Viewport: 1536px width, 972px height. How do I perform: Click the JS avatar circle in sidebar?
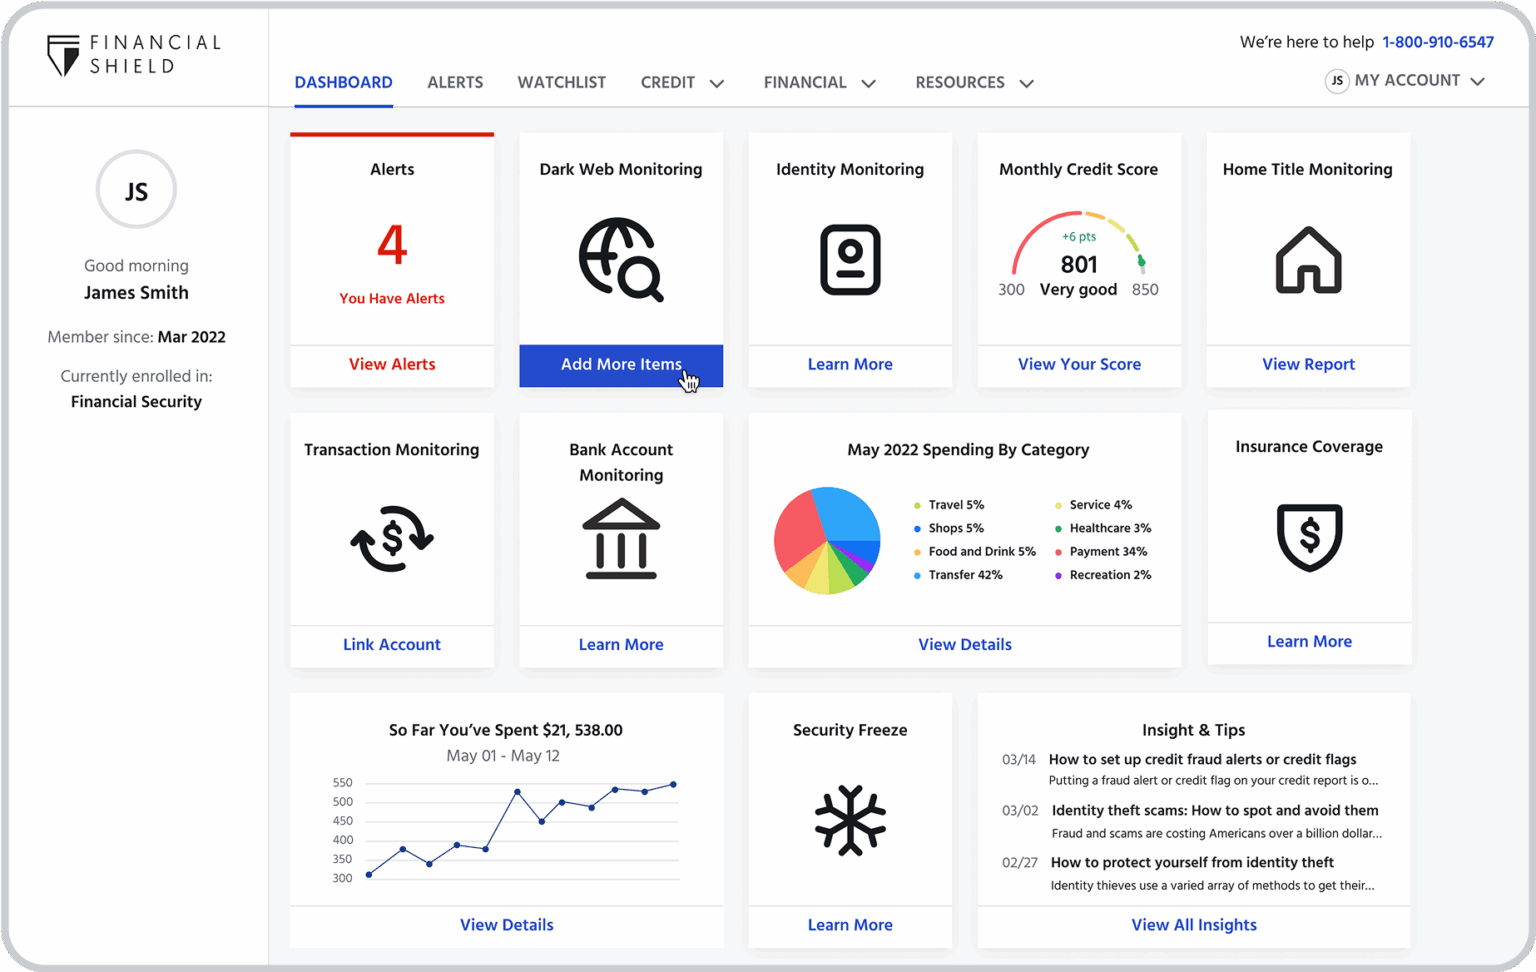(x=136, y=189)
